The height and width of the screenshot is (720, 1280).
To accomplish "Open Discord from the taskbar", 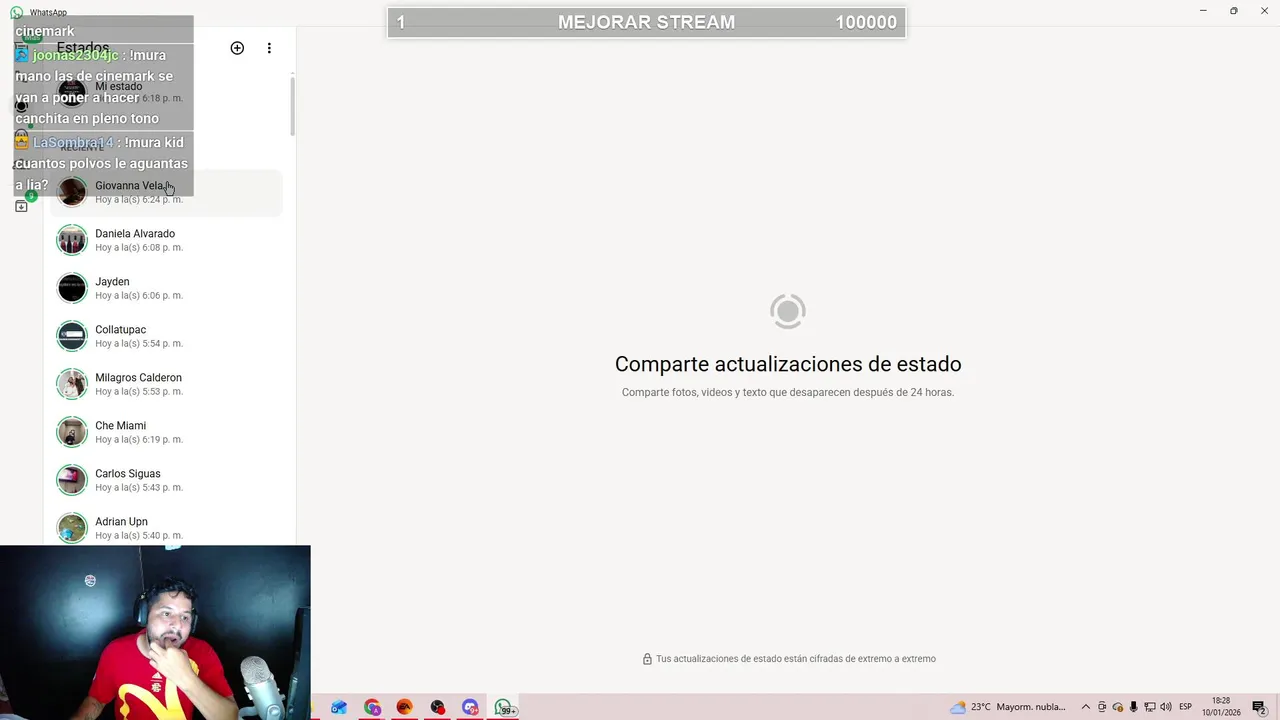I will tap(470, 707).
